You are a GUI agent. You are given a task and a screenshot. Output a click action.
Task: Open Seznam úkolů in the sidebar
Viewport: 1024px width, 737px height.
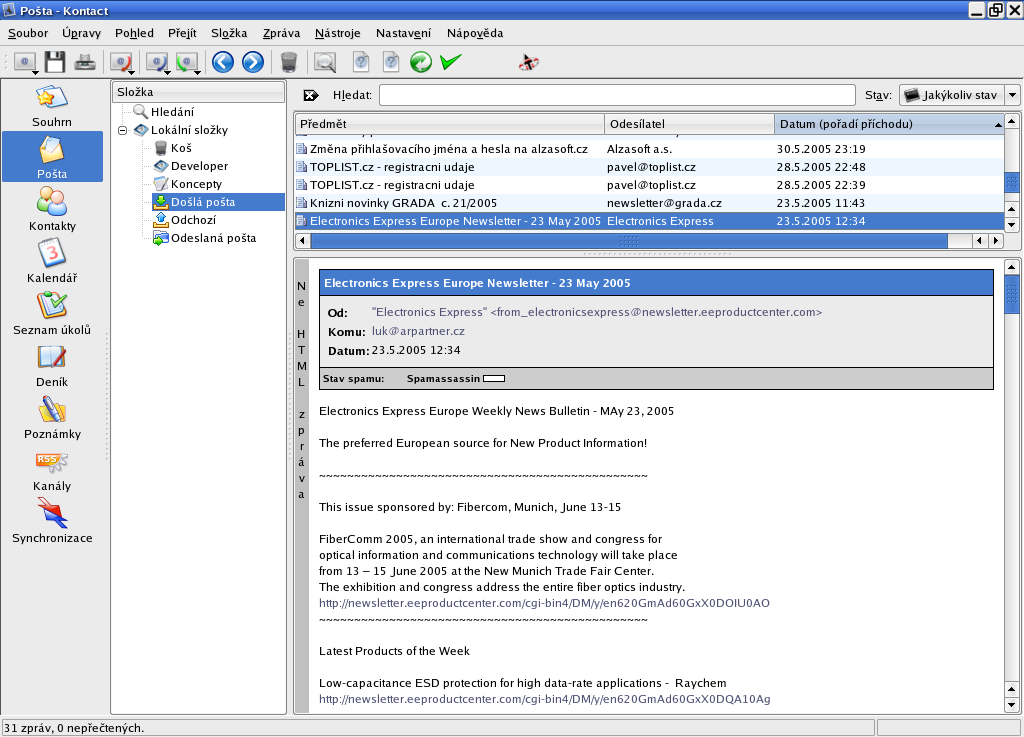[52, 313]
